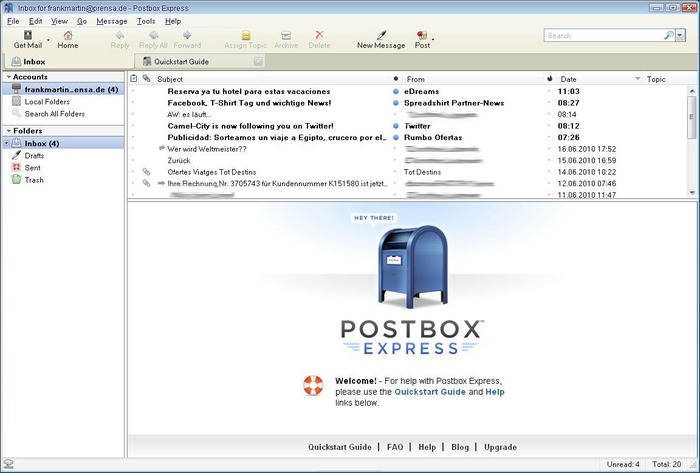700x473 pixels.
Task: Open 'Reserva ya tu hotel' message
Action: [x=249, y=91]
